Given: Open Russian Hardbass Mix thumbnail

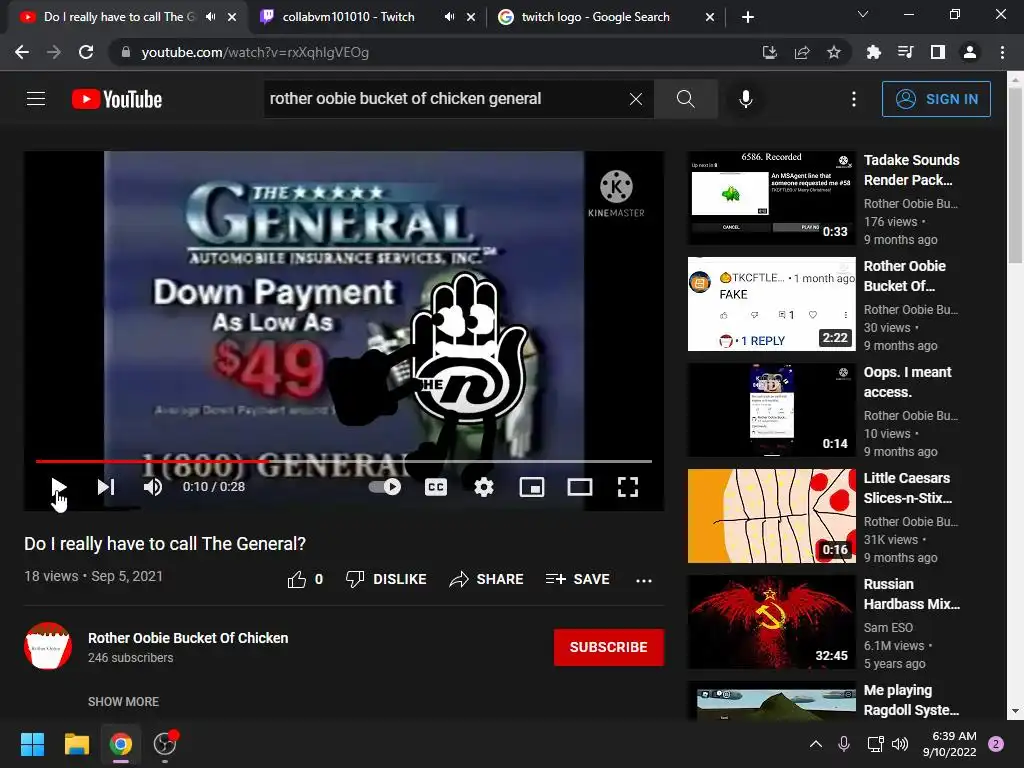Looking at the screenshot, I should click(x=771, y=622).
